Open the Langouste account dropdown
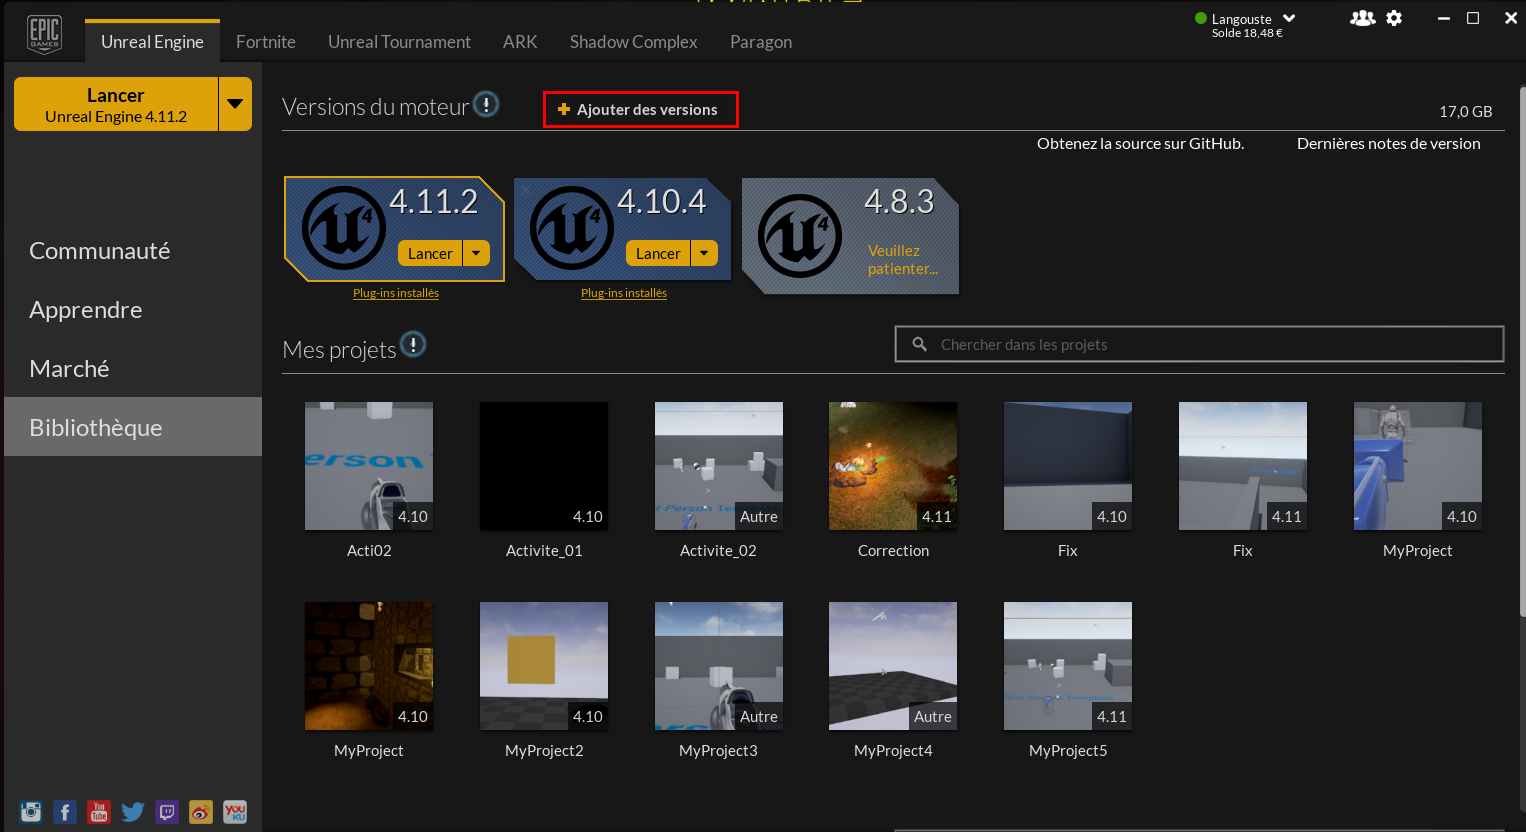The height and width of the screenshot is (832, 1526). coord(1289,18)
